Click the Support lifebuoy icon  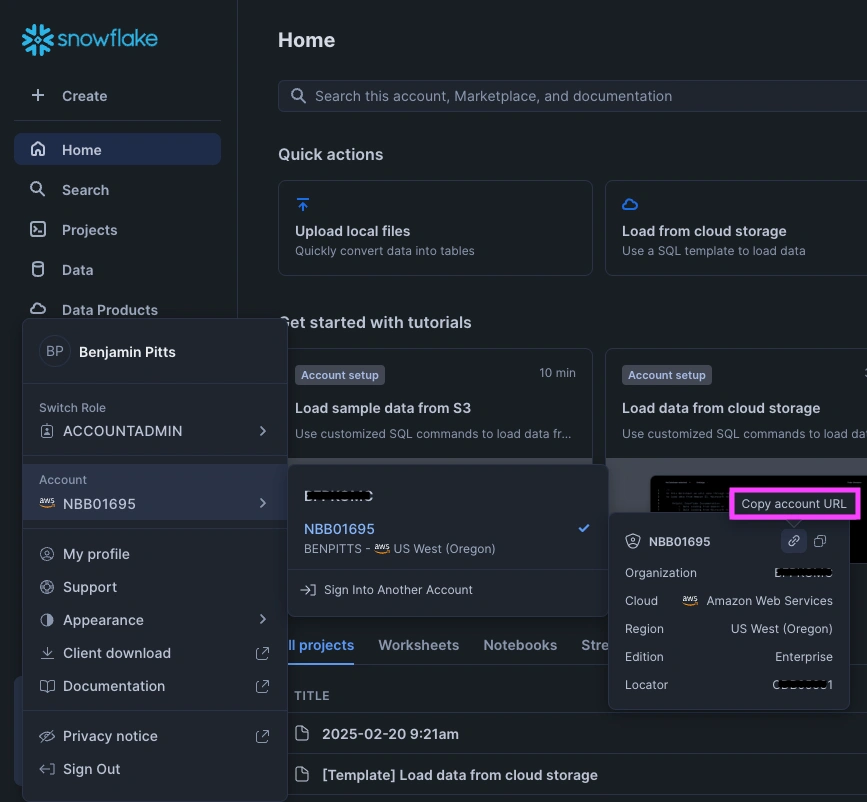pos(47,587)
